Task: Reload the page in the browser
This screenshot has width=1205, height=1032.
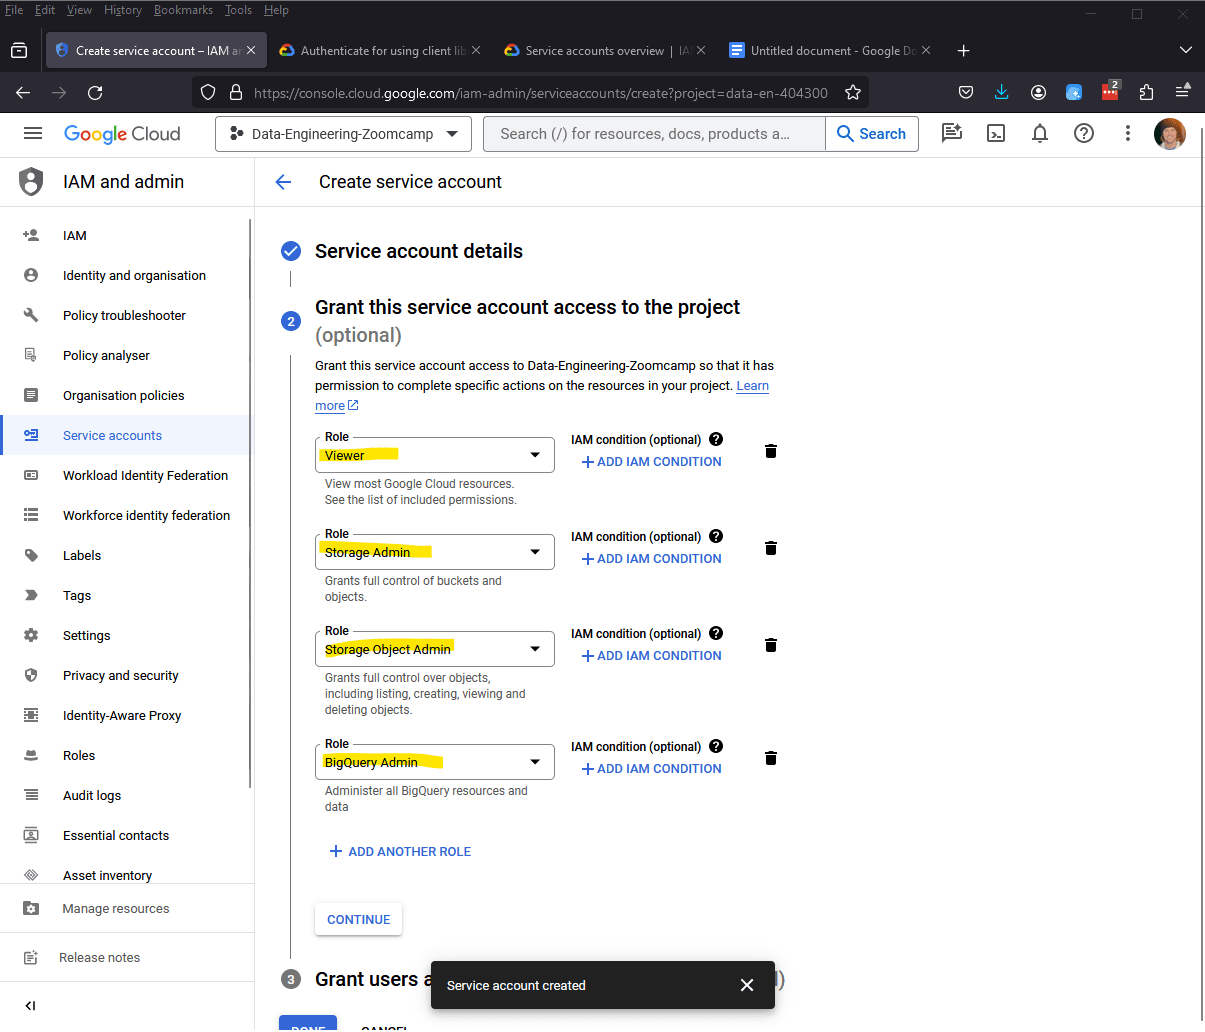Action: click(95, 93)
